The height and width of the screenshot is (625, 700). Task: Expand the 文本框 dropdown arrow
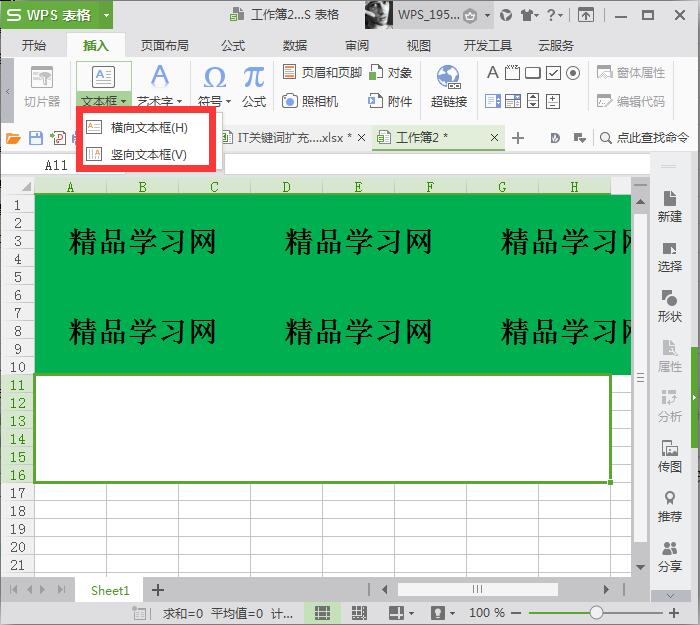coord(124,101)
